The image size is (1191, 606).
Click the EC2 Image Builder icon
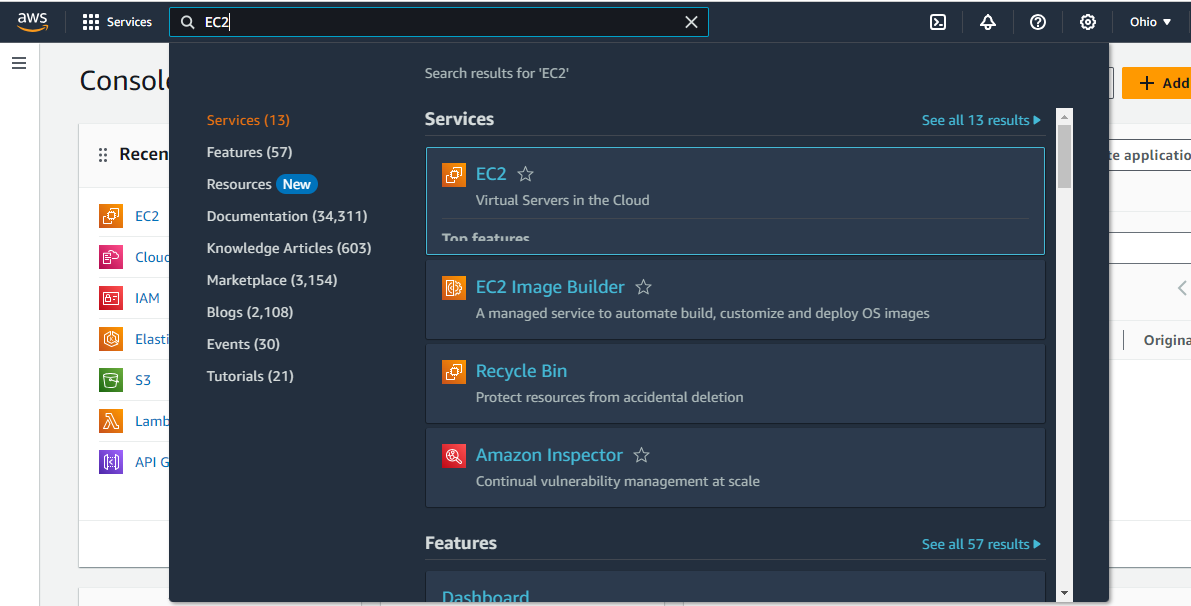click(454, 288)
